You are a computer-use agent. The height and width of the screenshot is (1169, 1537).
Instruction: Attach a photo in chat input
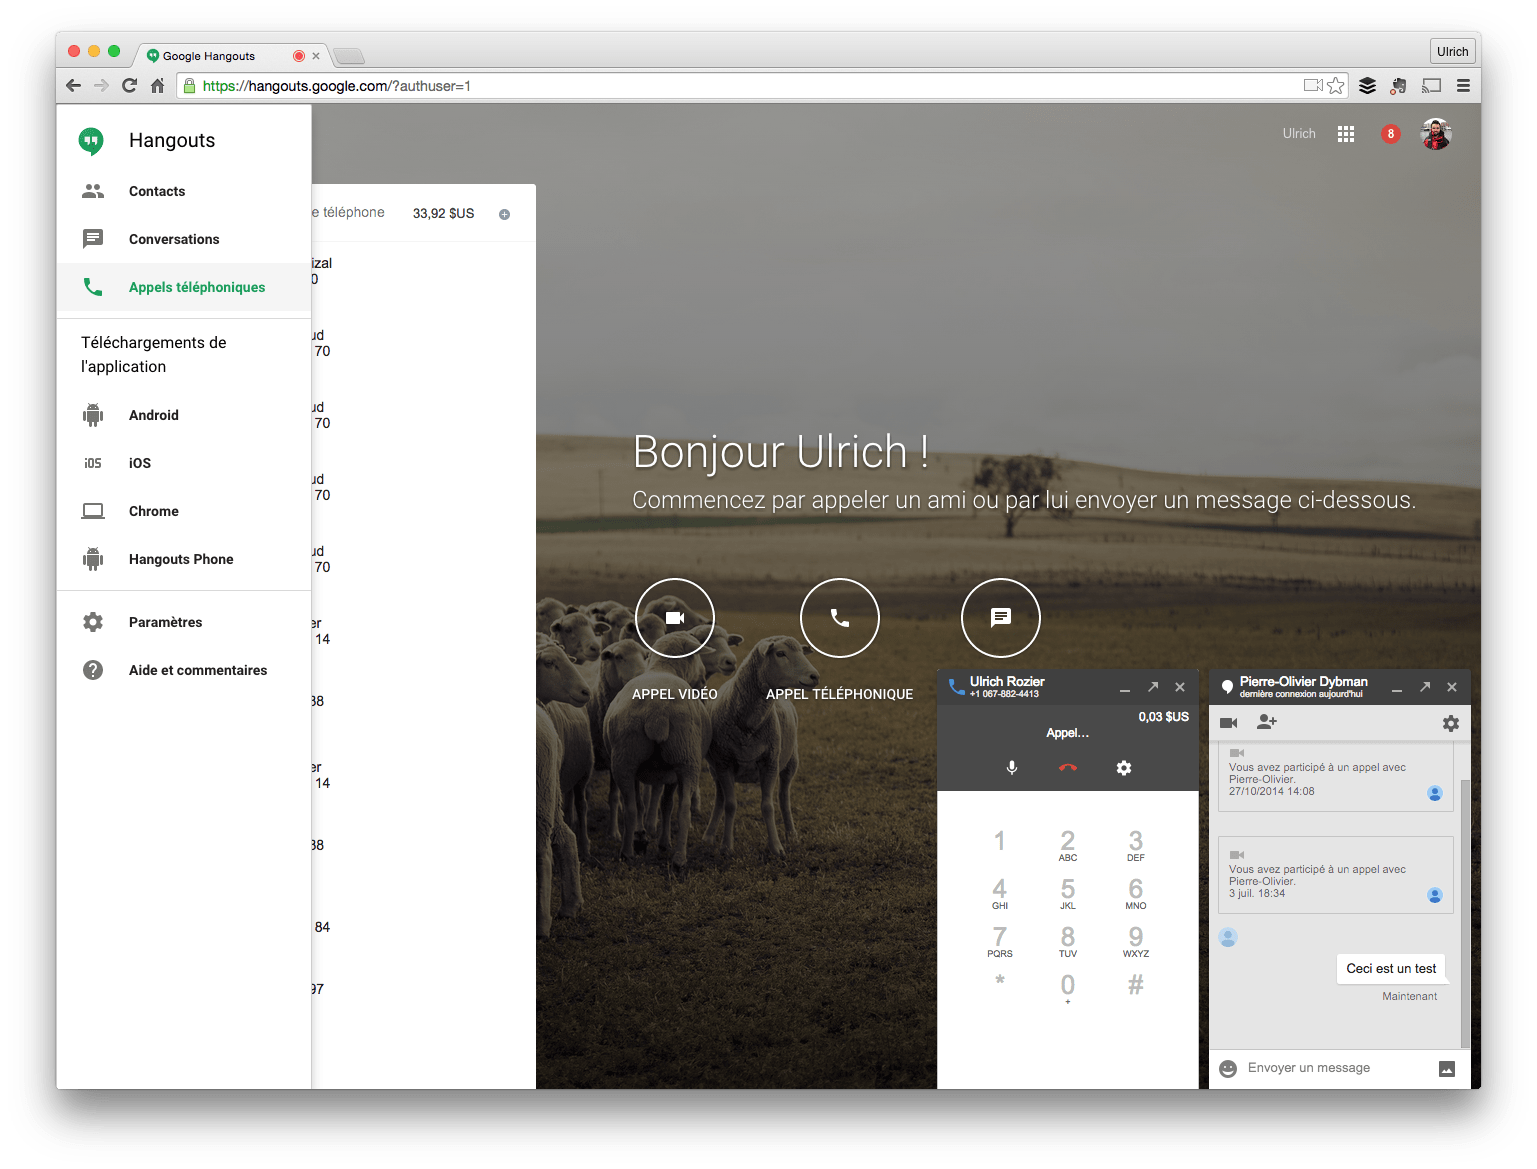[1447, 1069]
